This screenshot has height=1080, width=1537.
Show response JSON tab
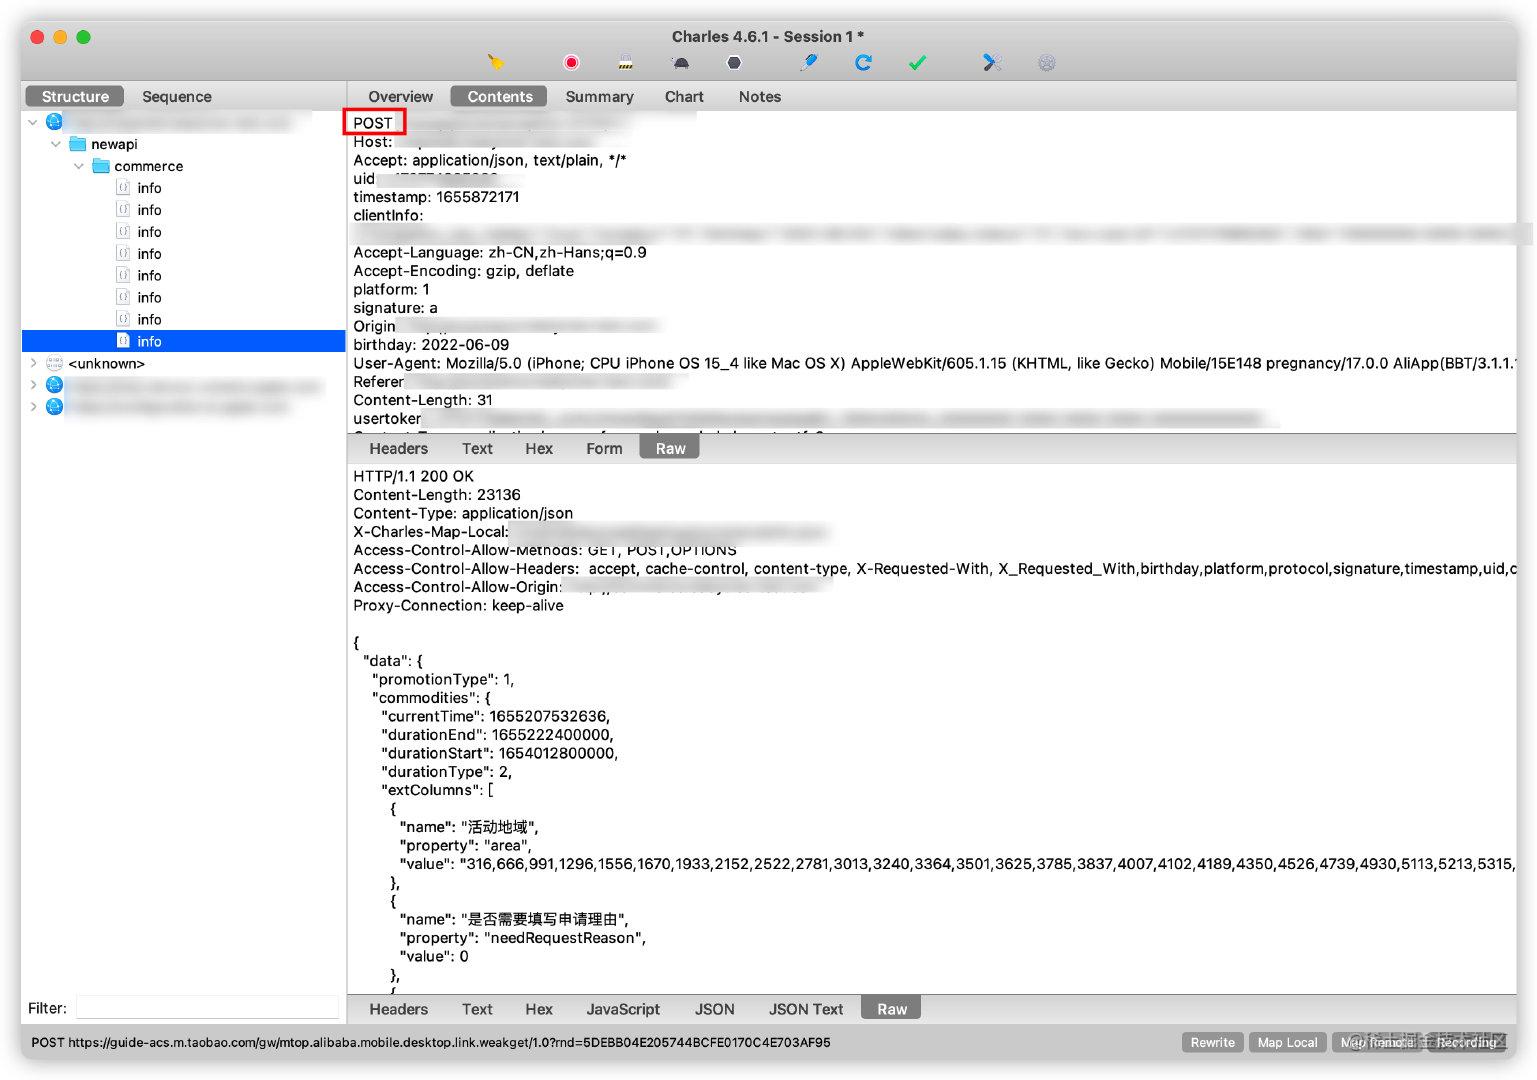715,1010
